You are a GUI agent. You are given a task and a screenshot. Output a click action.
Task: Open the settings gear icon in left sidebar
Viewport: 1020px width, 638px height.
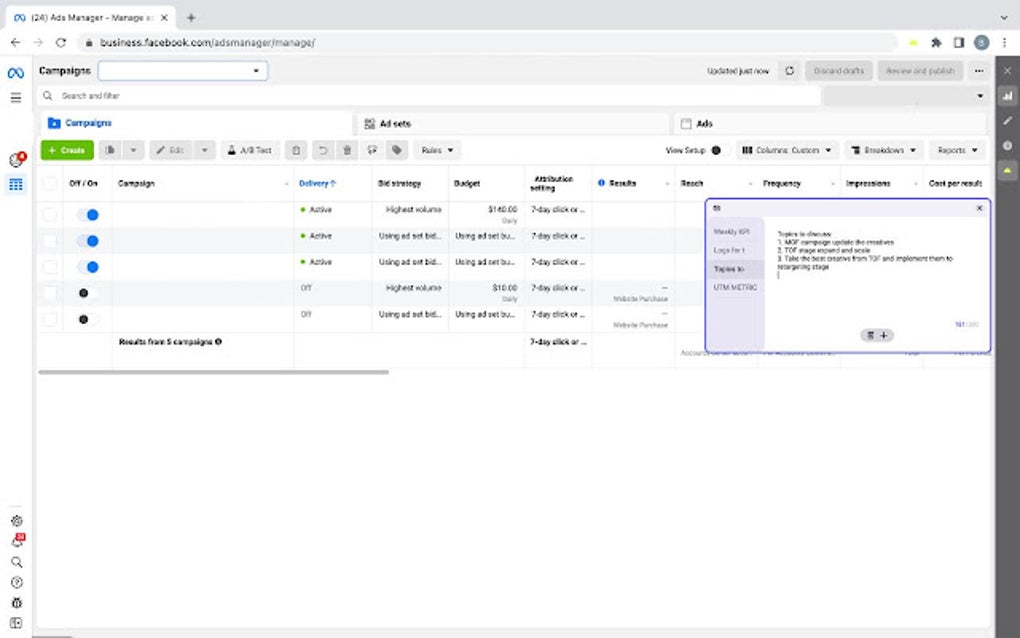click(17, 521)
